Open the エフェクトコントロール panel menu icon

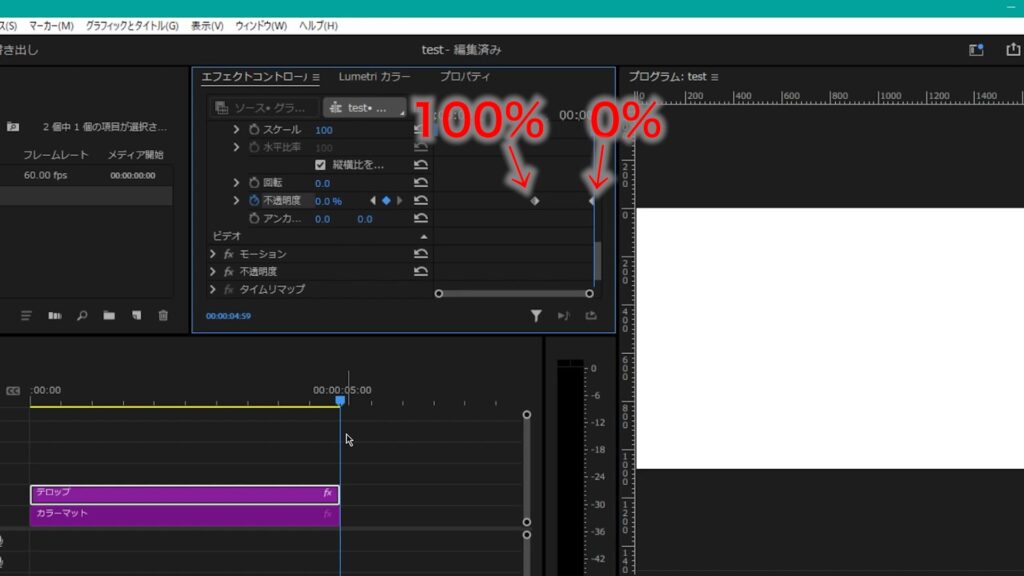316,77
